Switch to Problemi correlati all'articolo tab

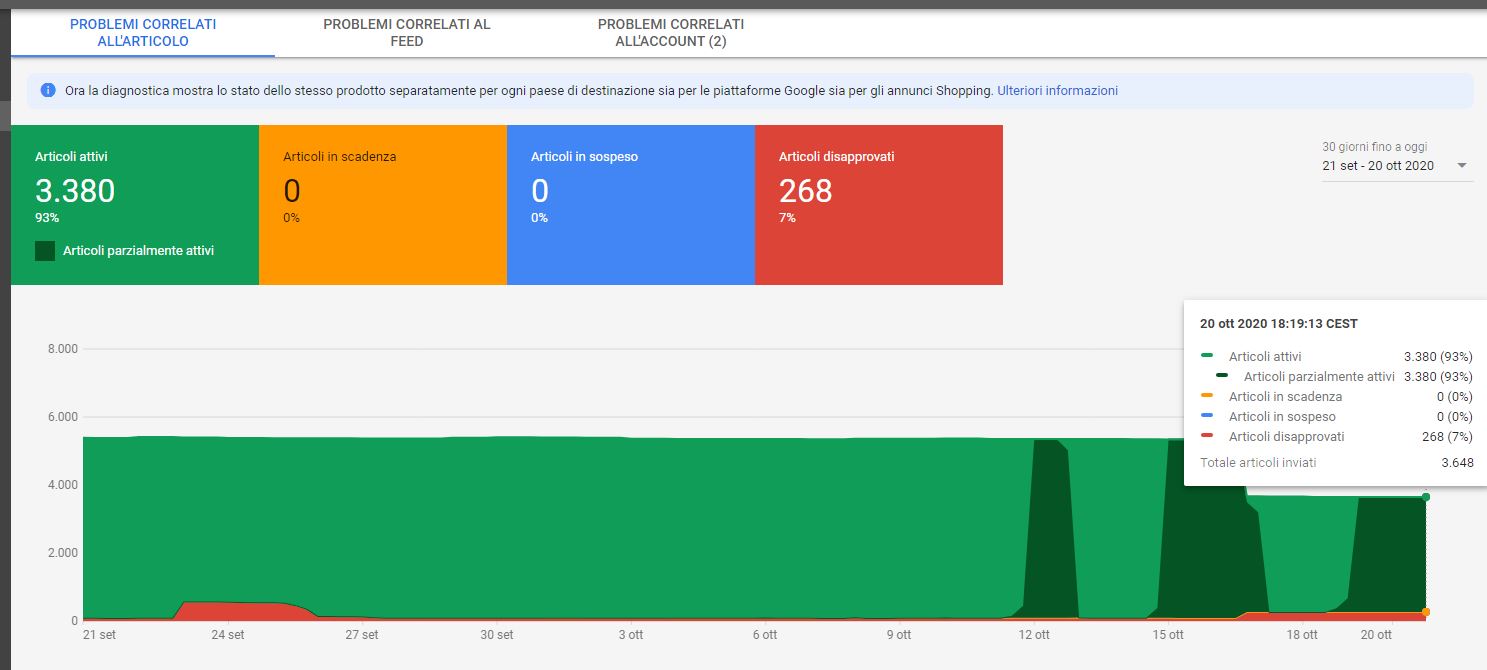[143, 32]
